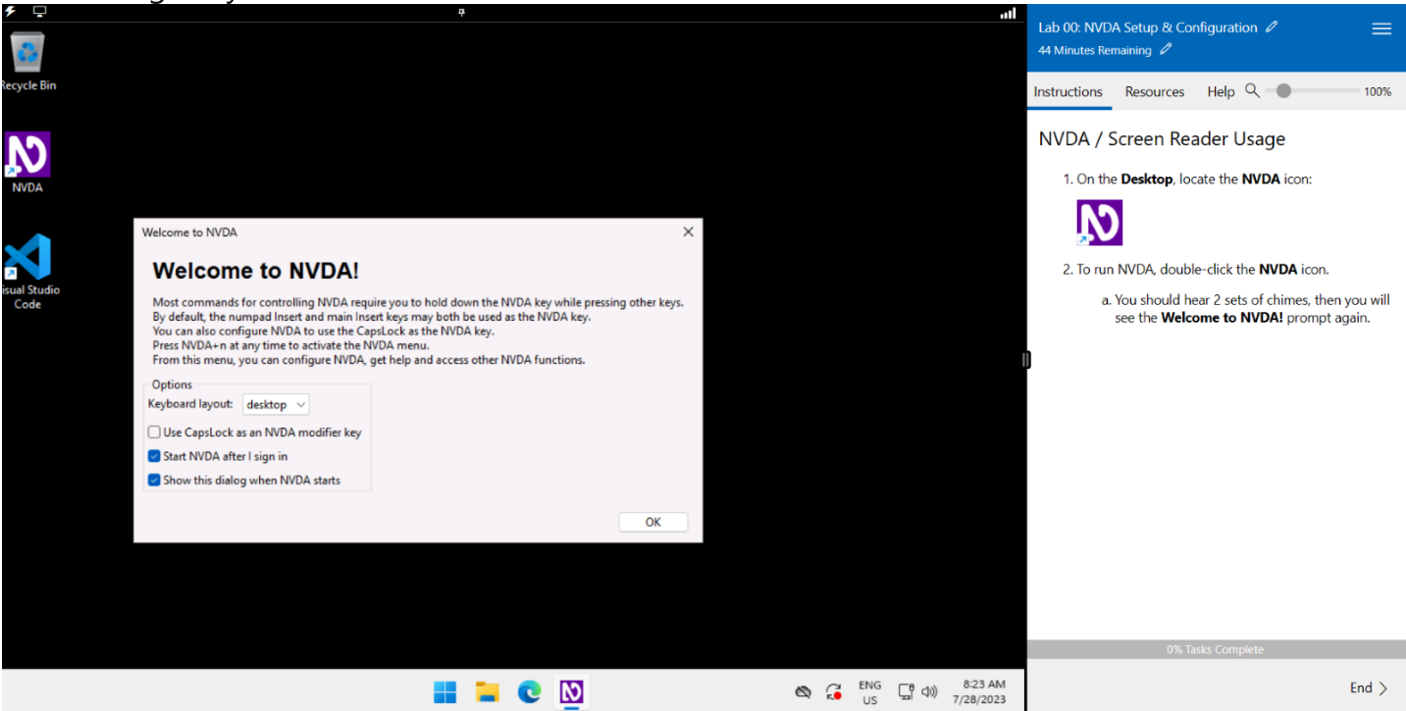1406x711 pixels.
Task: Click the volume icon in system tray
Action: 930,691
